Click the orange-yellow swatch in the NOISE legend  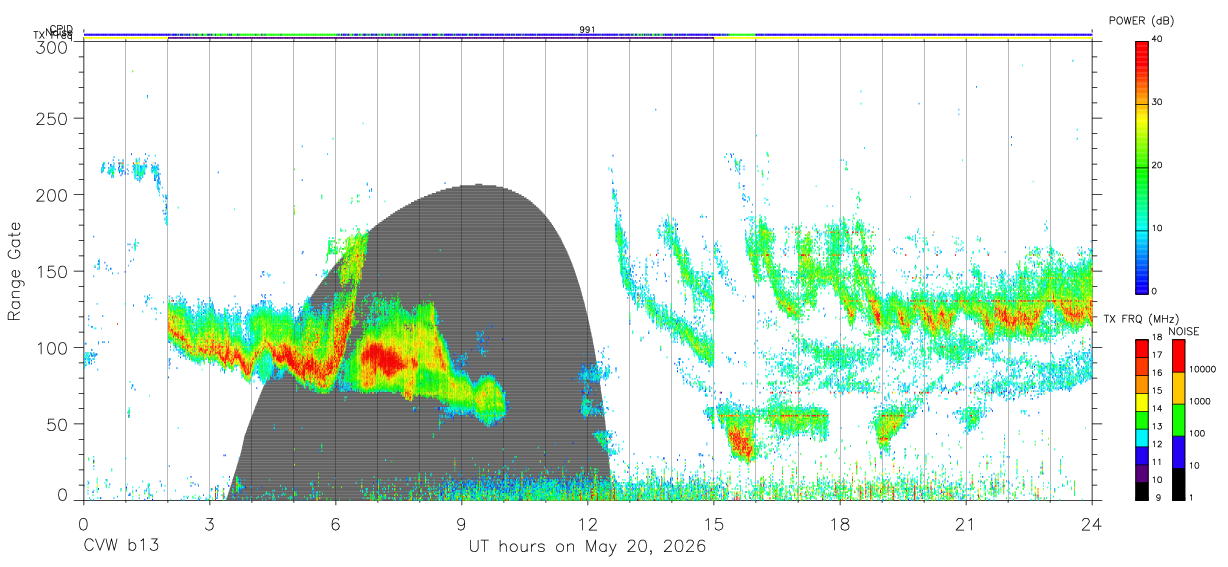(x=1177, y=387)
